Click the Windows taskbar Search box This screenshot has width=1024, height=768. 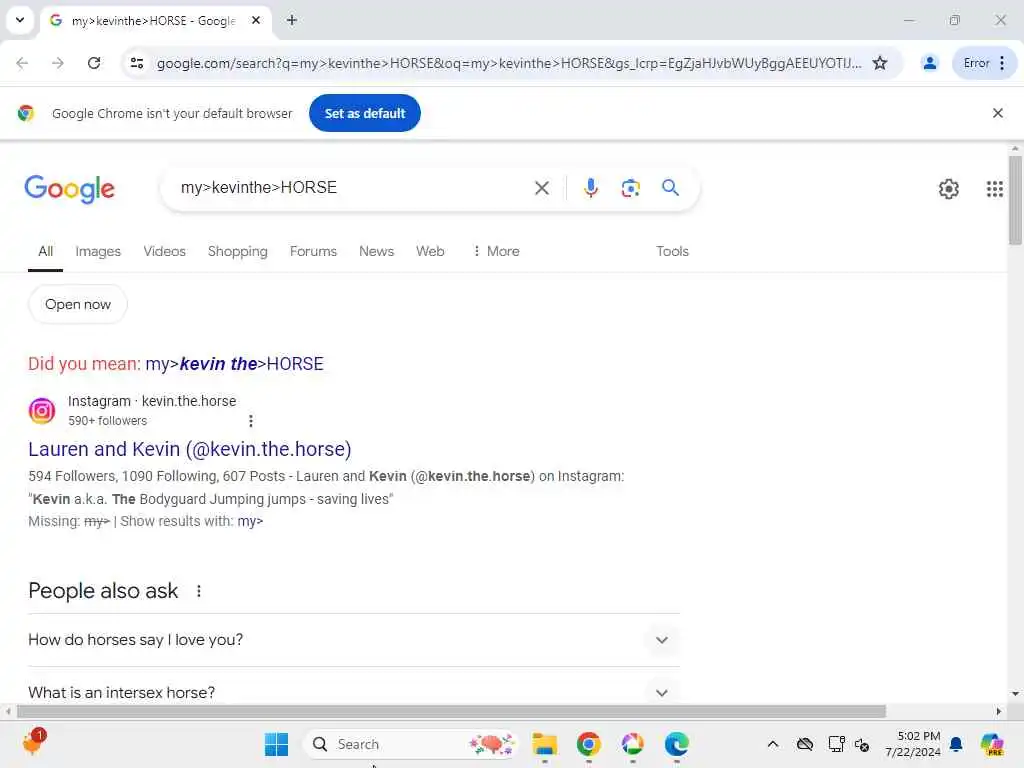[x=410, y=744]
